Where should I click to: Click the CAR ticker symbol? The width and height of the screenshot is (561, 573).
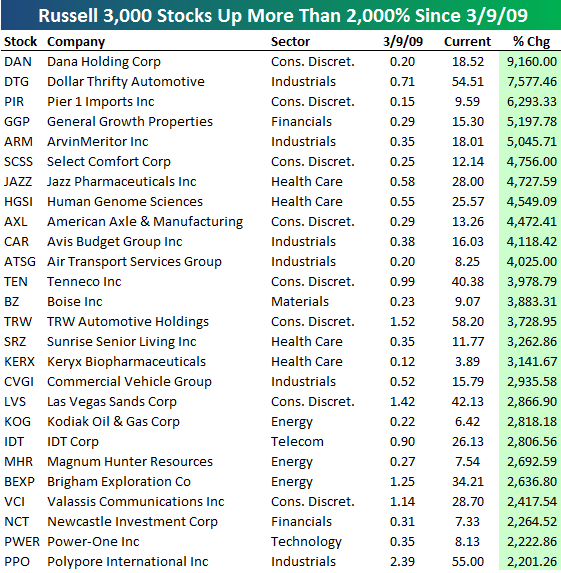(x=16, y=242)
